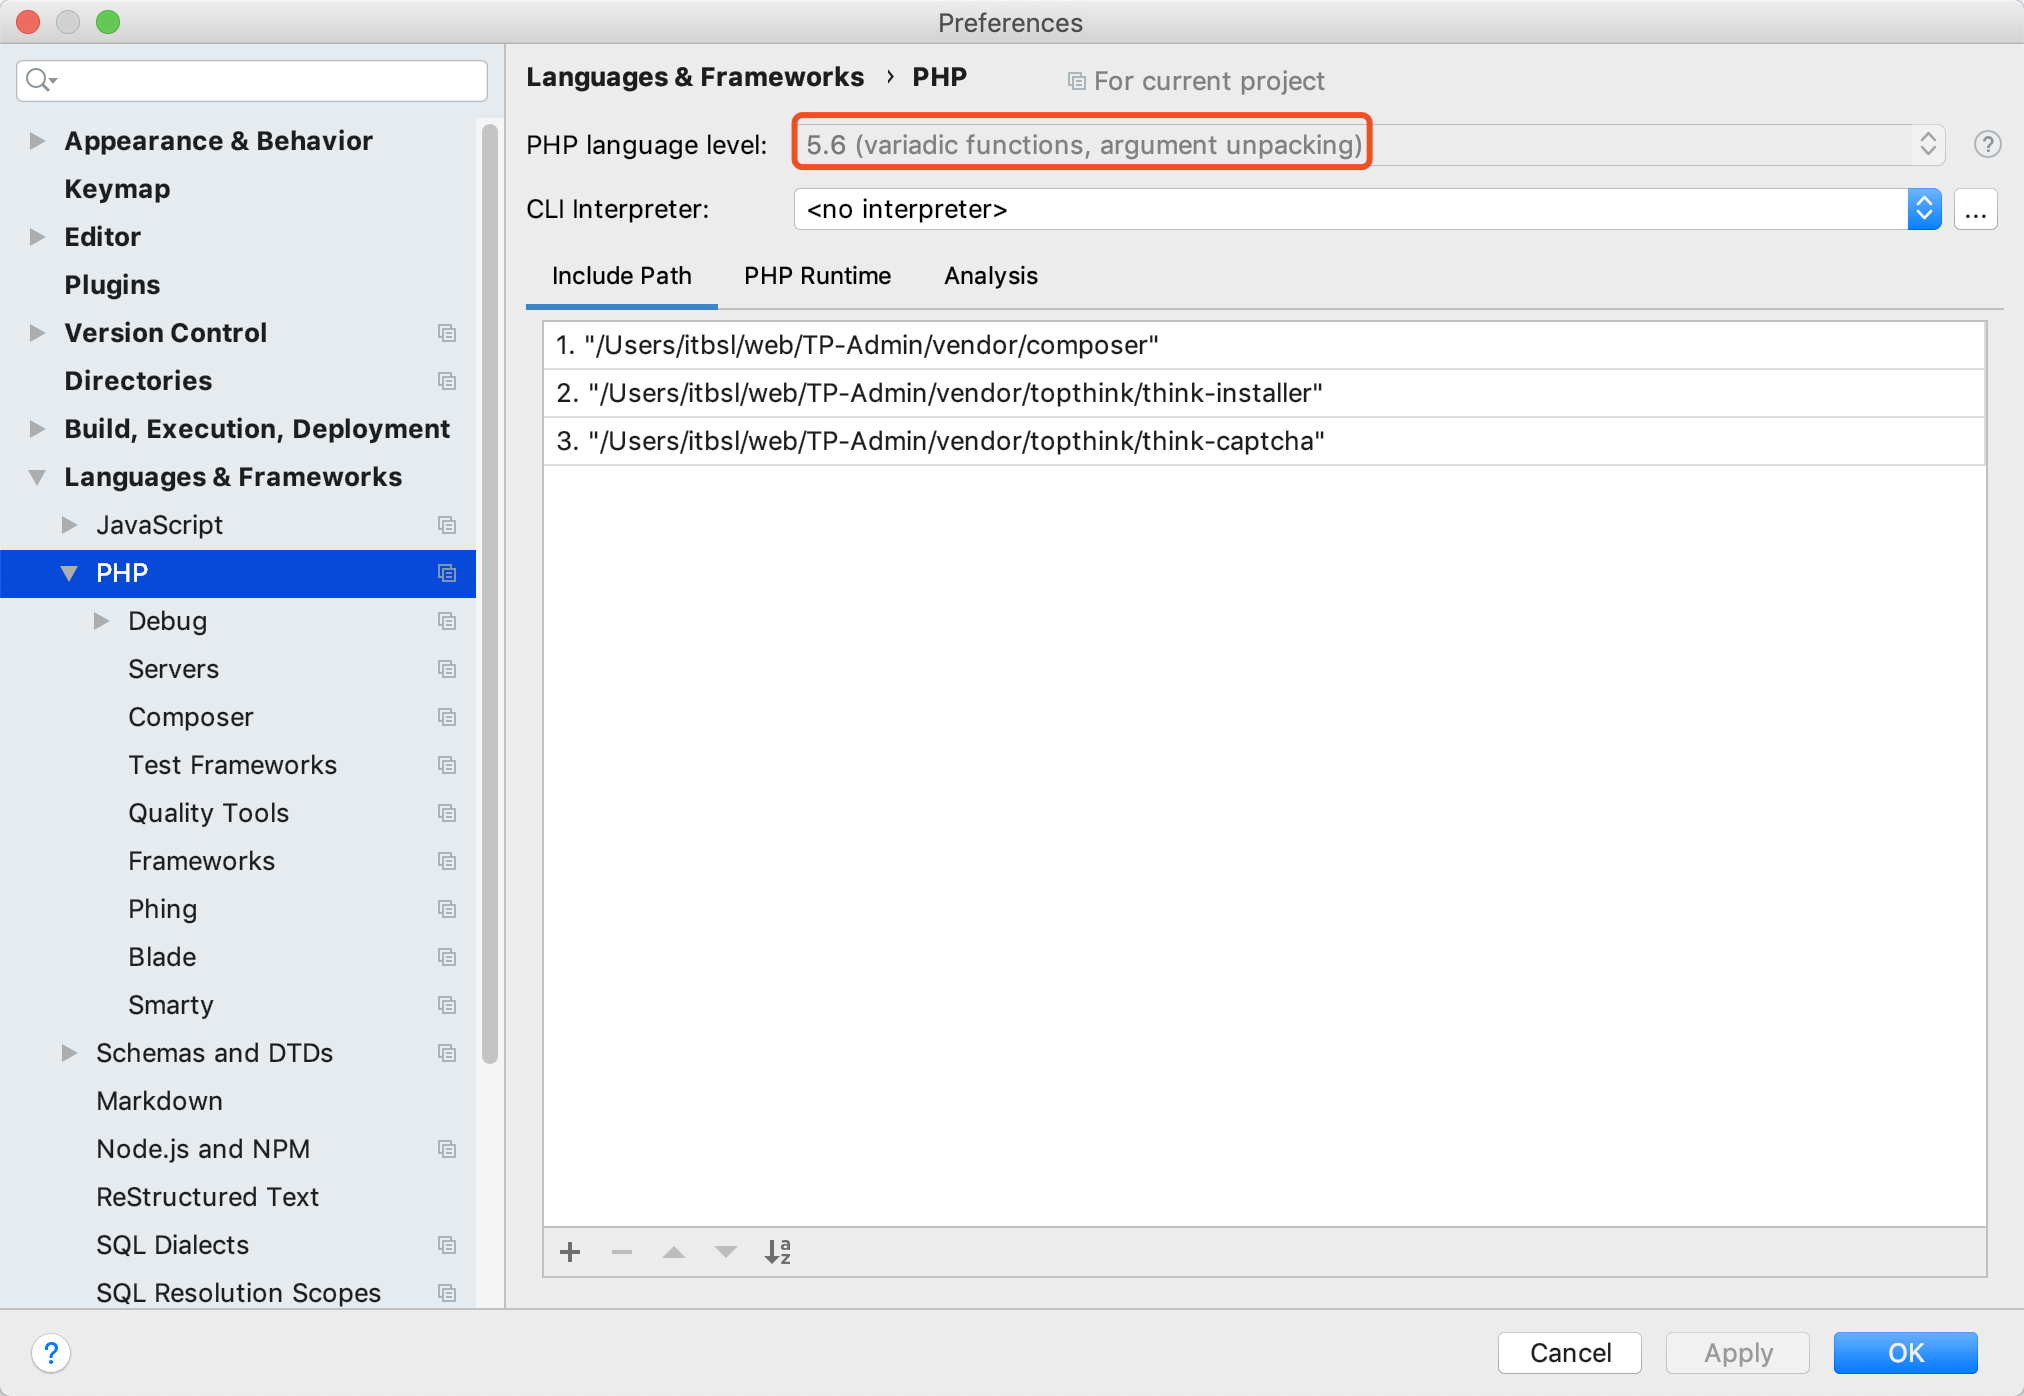
Task: Select the Frameworks settings item
Action: tap(201, 861)
